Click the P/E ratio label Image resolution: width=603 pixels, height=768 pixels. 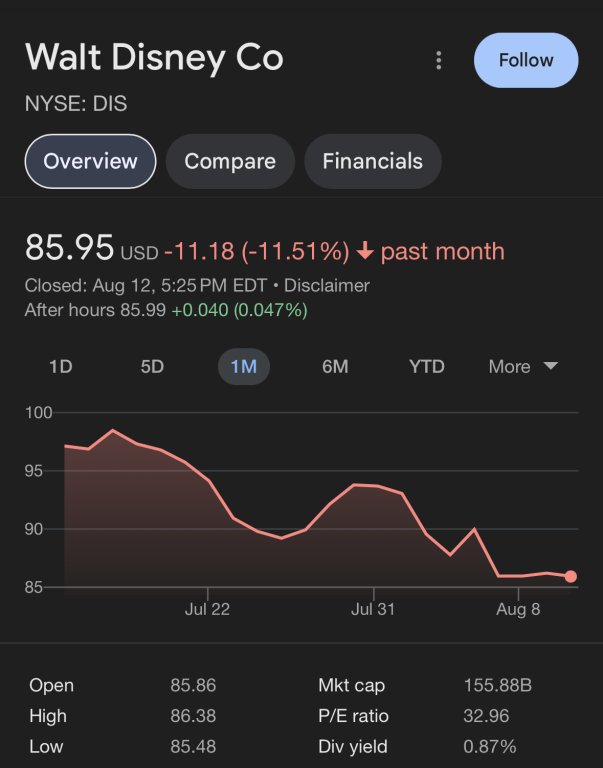[x=353, y=716]
